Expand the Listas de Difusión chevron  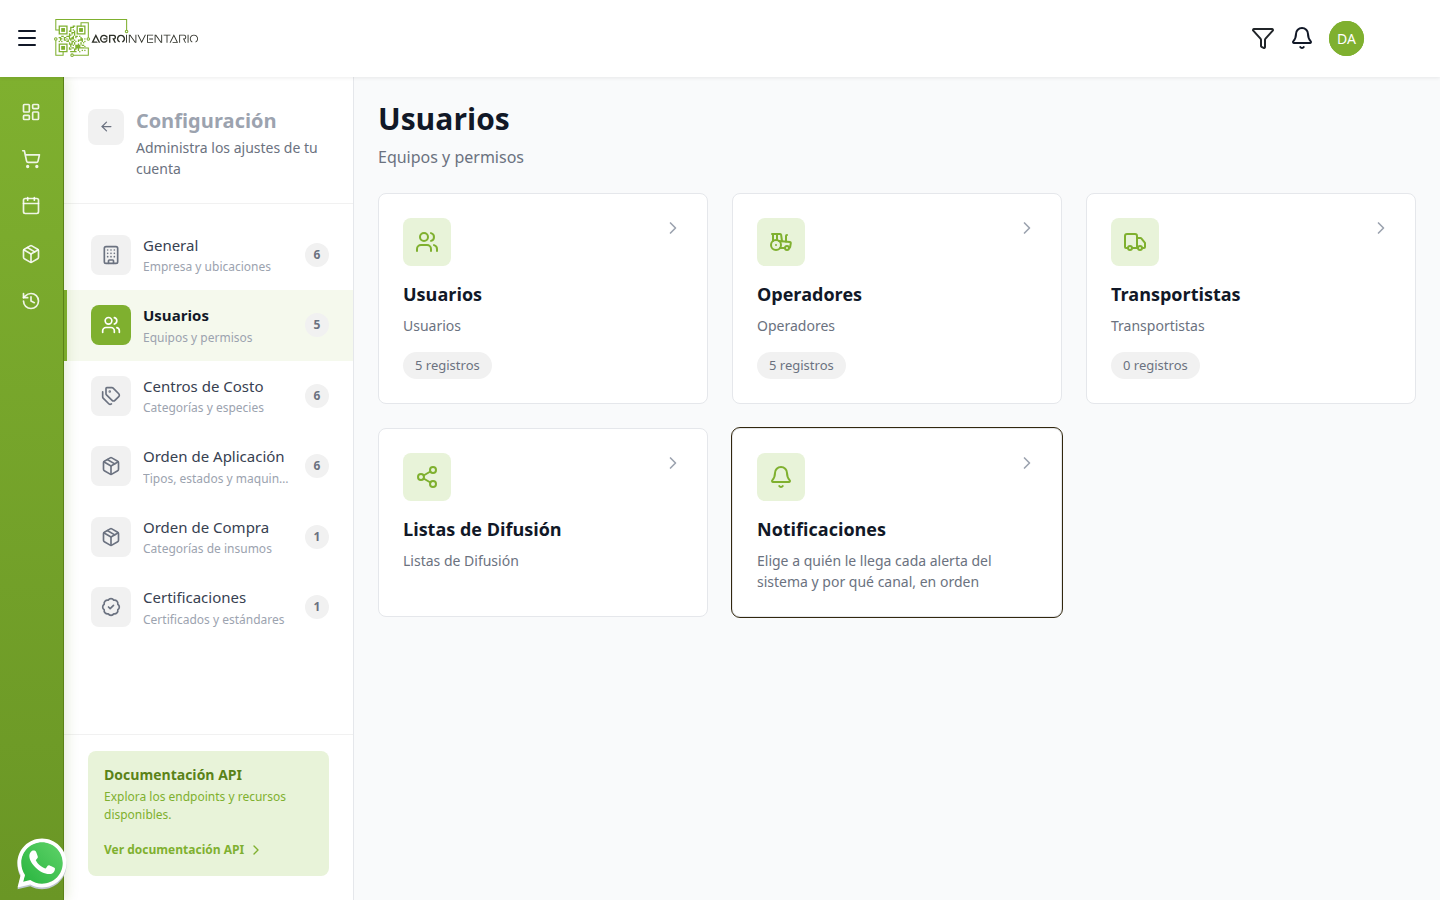tap(673, 463)
